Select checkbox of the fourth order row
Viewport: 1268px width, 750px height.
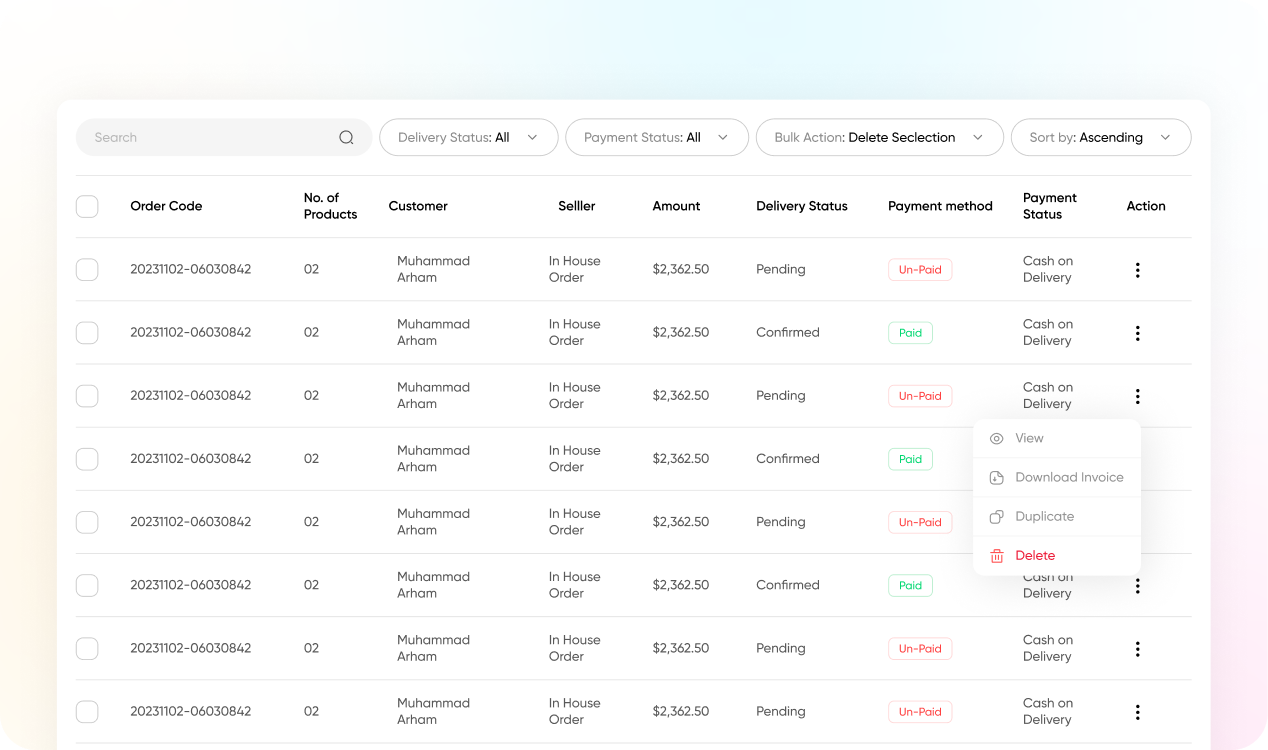87,458
